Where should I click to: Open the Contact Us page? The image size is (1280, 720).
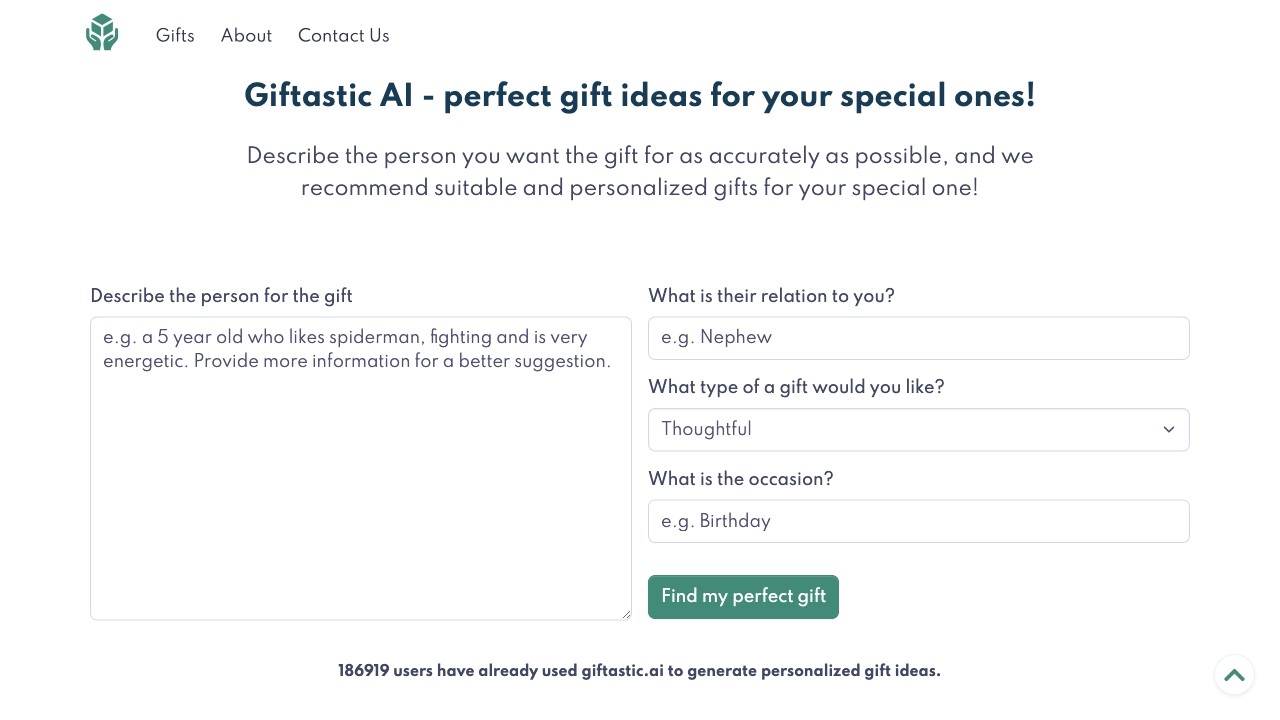point(343,36)
